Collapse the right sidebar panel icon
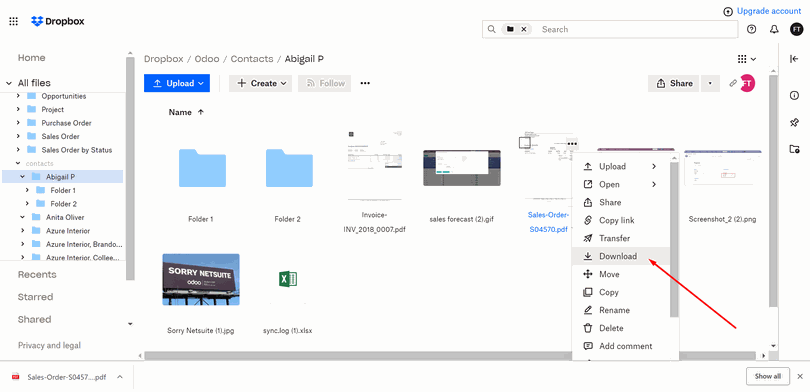Screen dimensions: 810x392 795,59
